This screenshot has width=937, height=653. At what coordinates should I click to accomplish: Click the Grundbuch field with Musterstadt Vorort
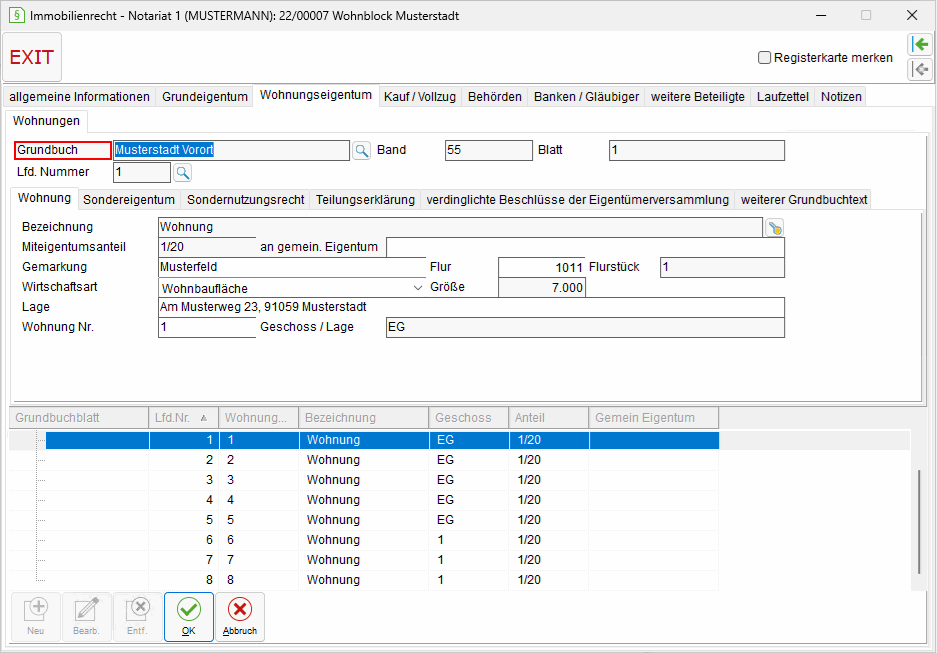pos(231,150)
